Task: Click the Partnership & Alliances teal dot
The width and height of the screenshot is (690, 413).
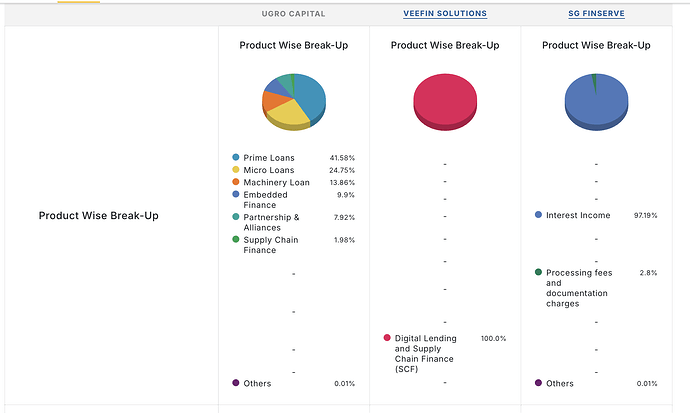Action: pyautogui.click(x=236, y=216)
